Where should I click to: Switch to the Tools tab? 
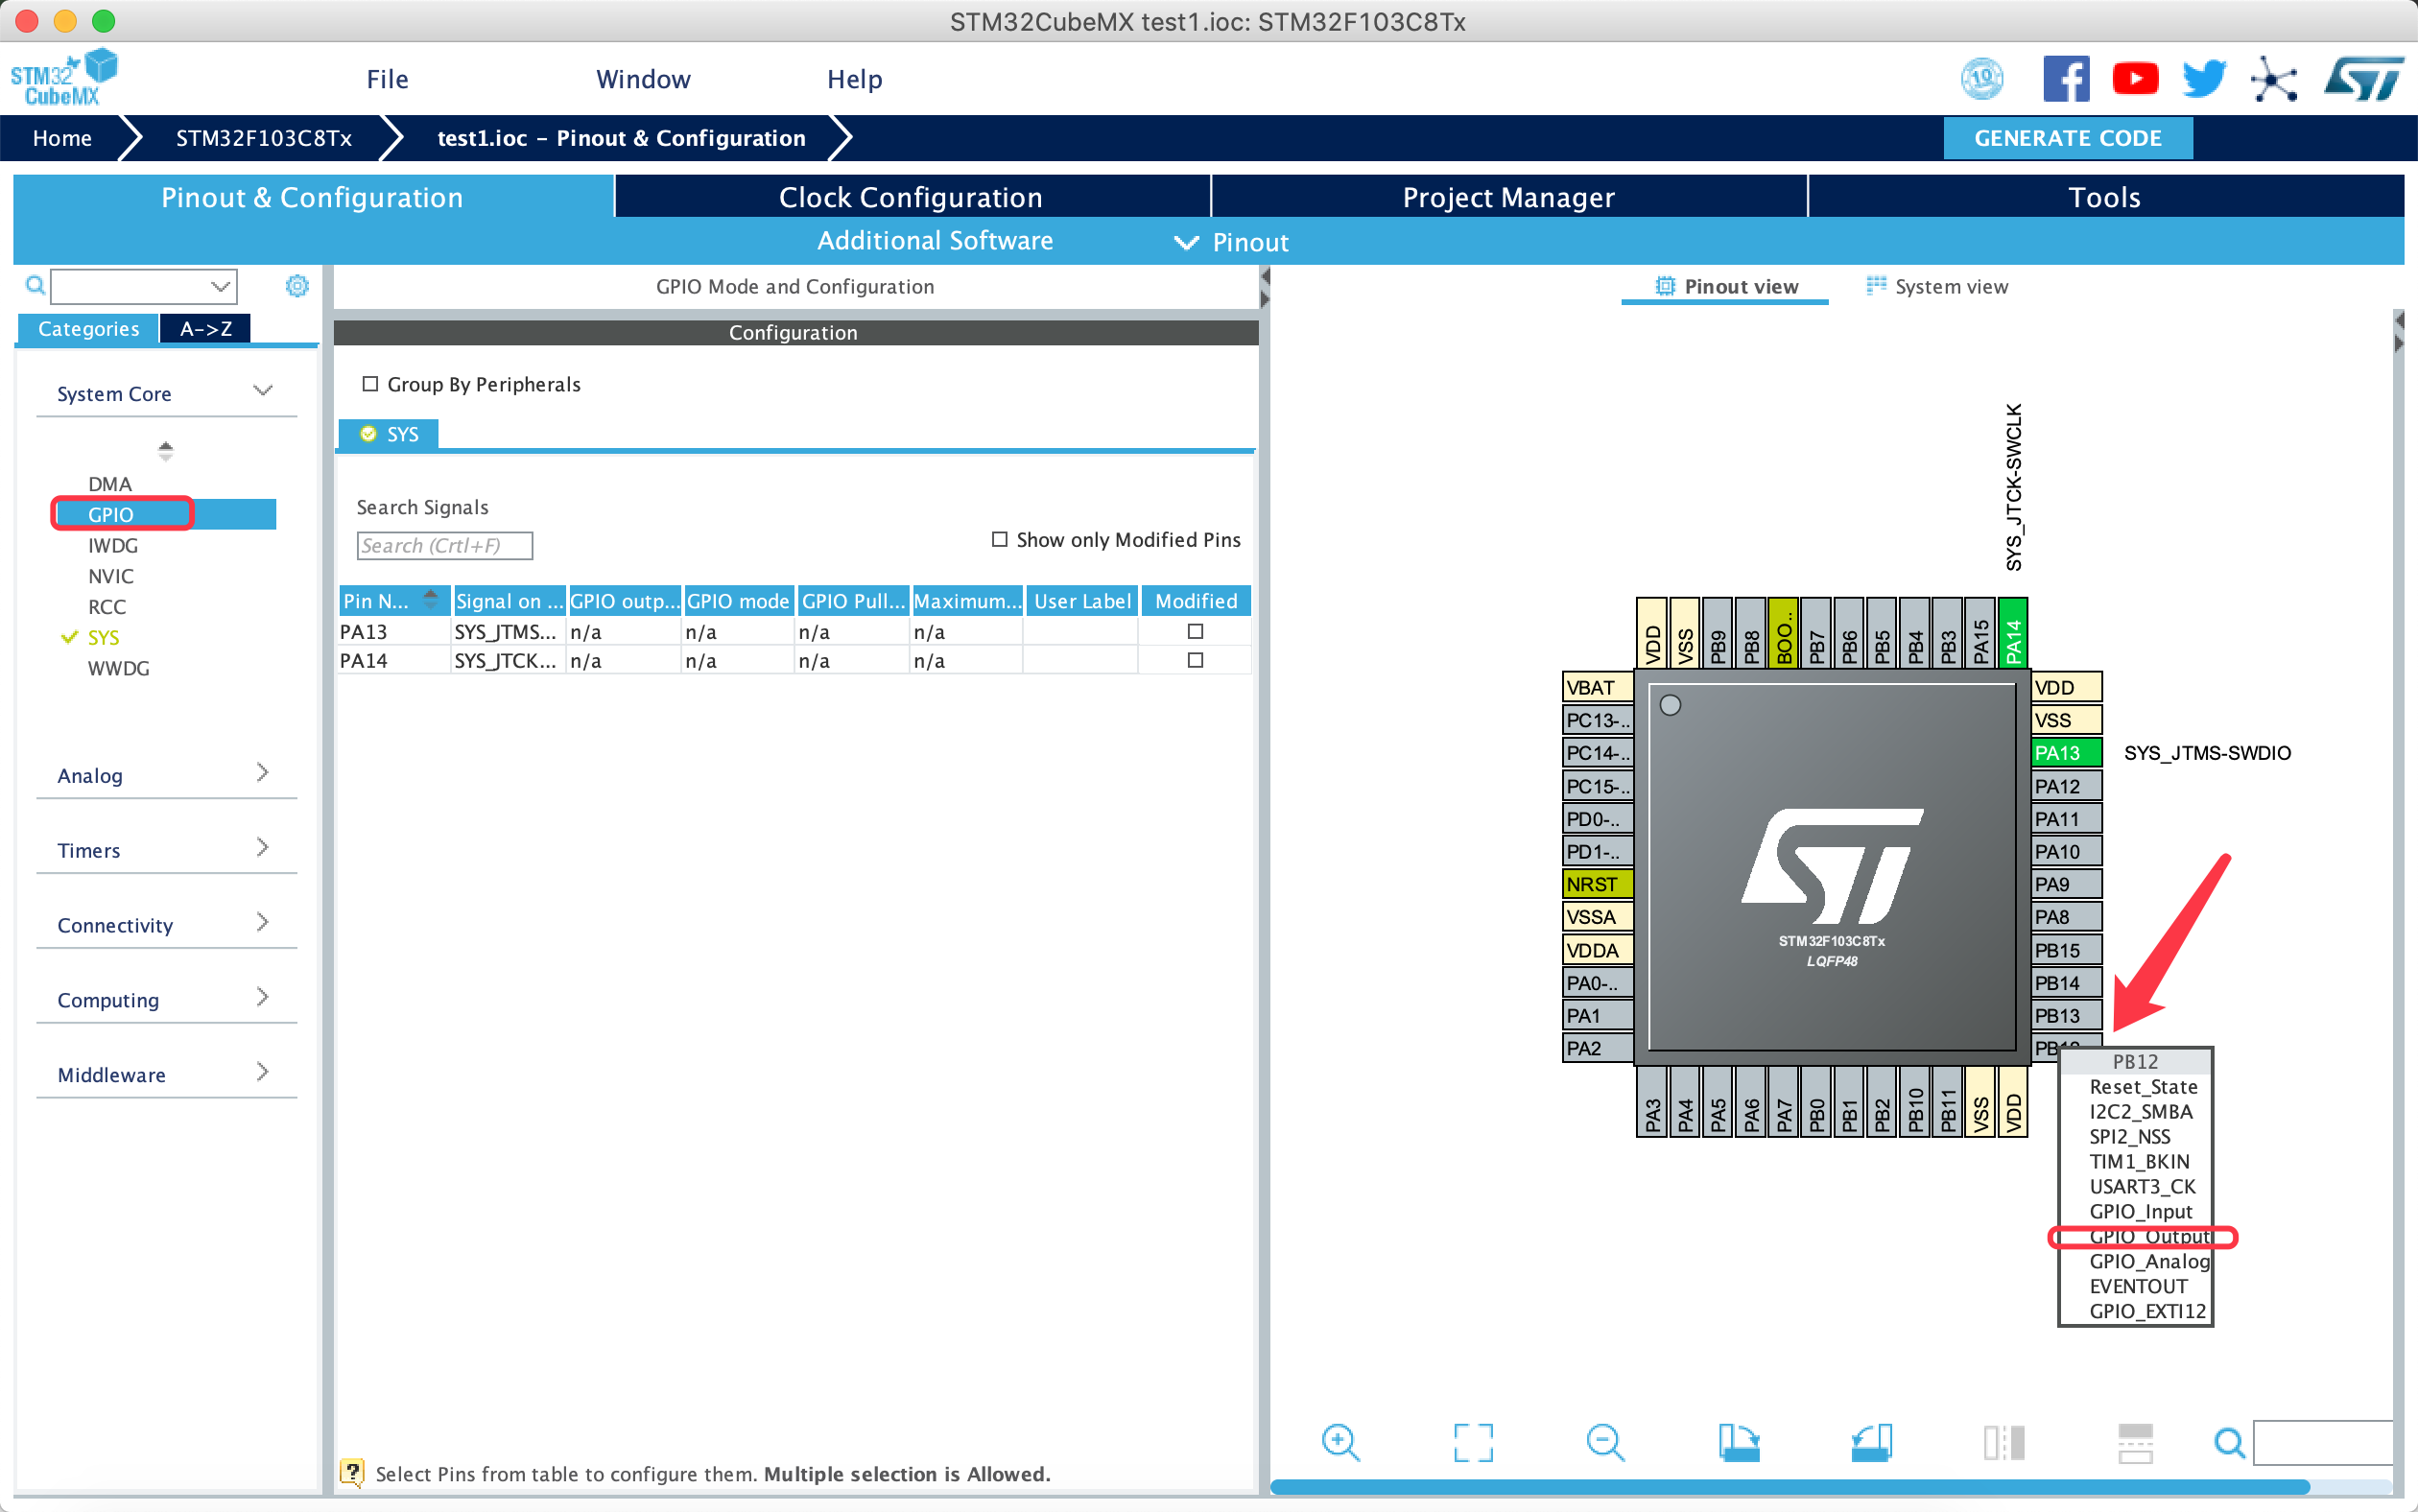2105,197
